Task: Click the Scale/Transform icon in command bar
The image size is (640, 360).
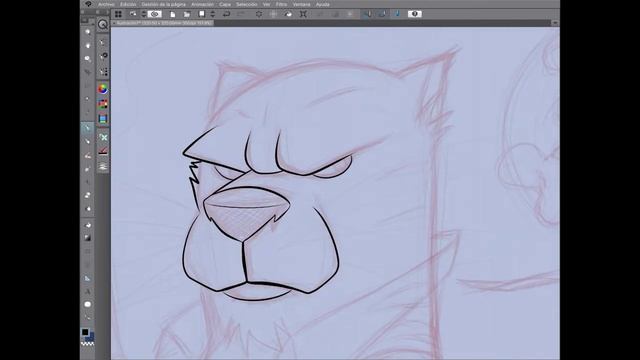Action: tap(303, 14)
